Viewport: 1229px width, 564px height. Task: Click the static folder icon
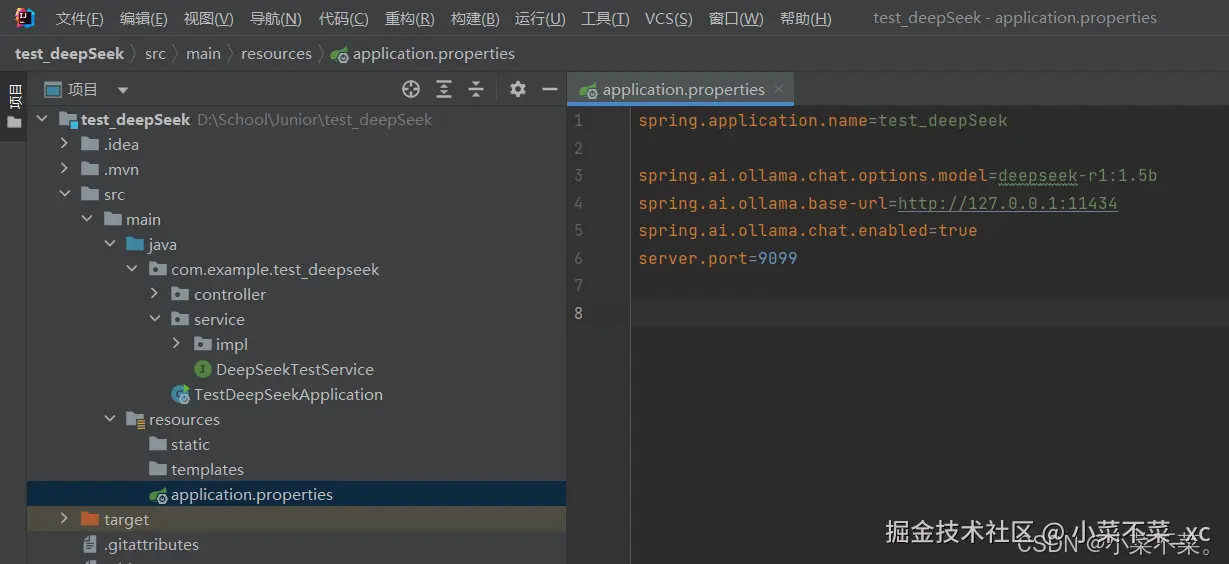[x=158, y=445]
